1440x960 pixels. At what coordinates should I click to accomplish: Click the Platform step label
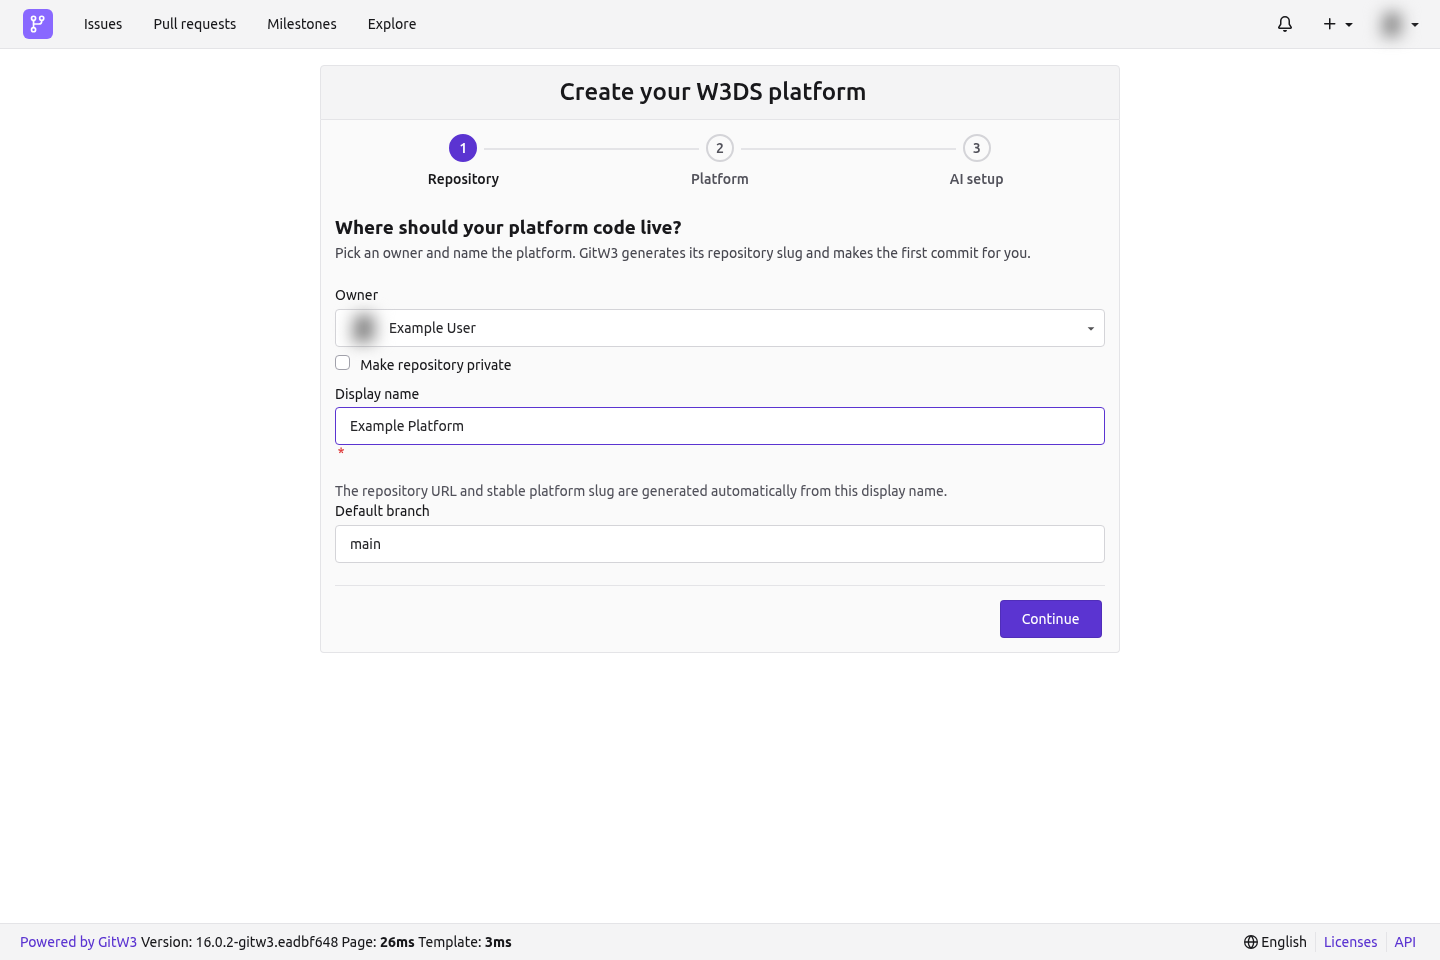click(720, 179)
